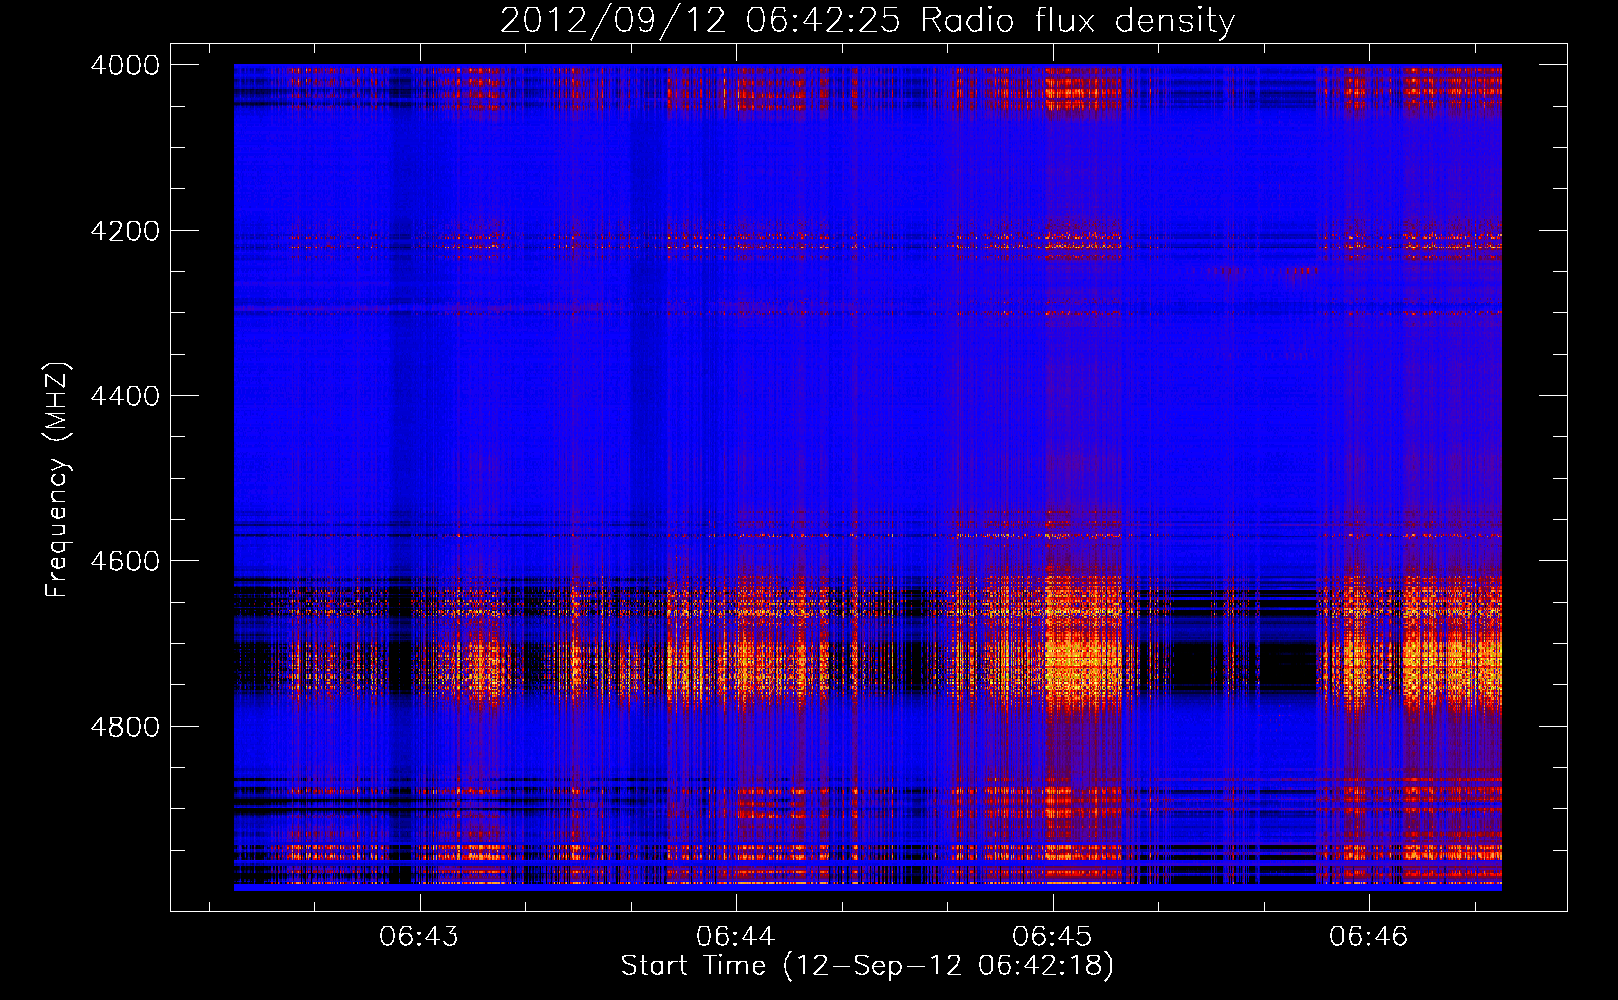Click the 06:43 time axis label
The width and height of the screenshot is (1618, 1000).
(420, 936)
